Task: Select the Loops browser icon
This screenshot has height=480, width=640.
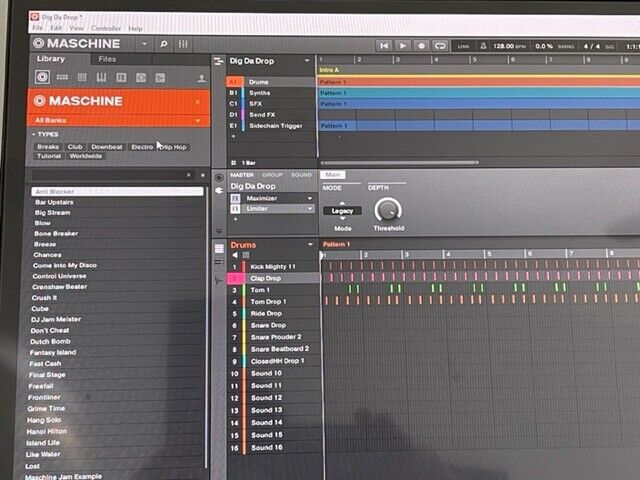Action: point(141,78)
